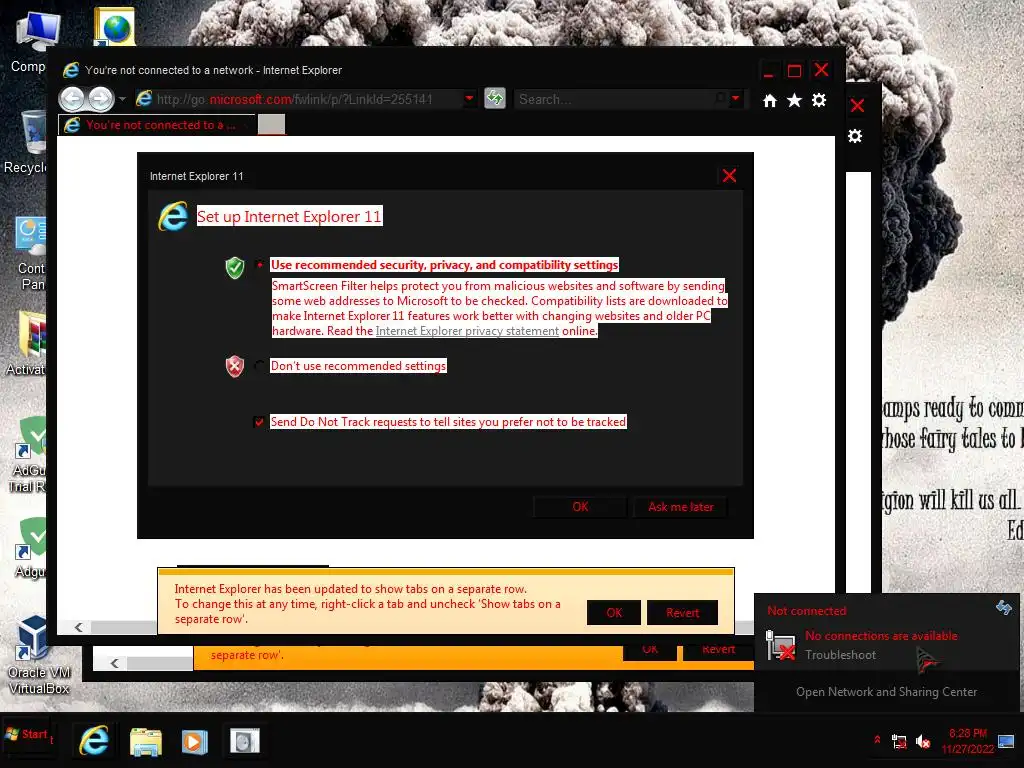Open Network and Sharing Center link

886,692
